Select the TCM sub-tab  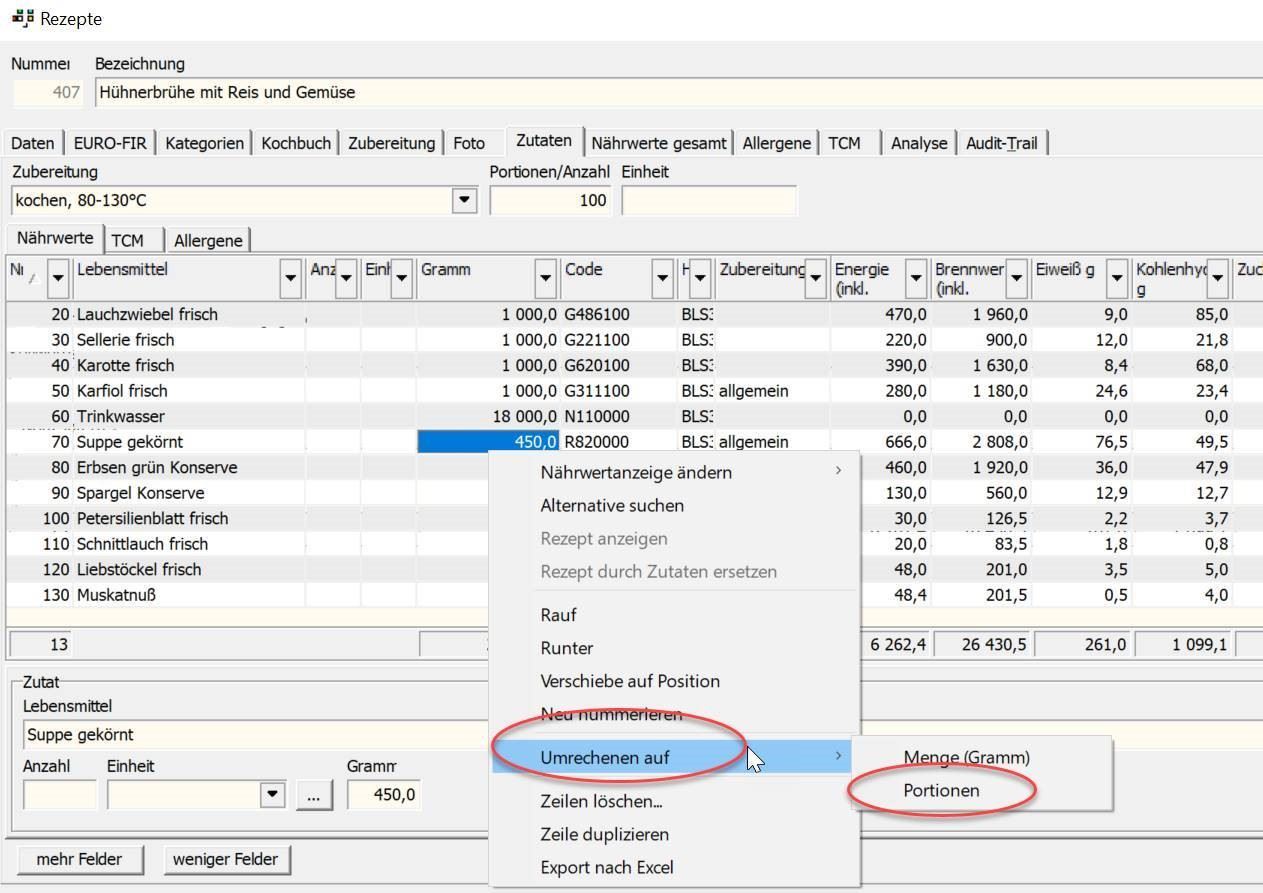coord(127,240)
